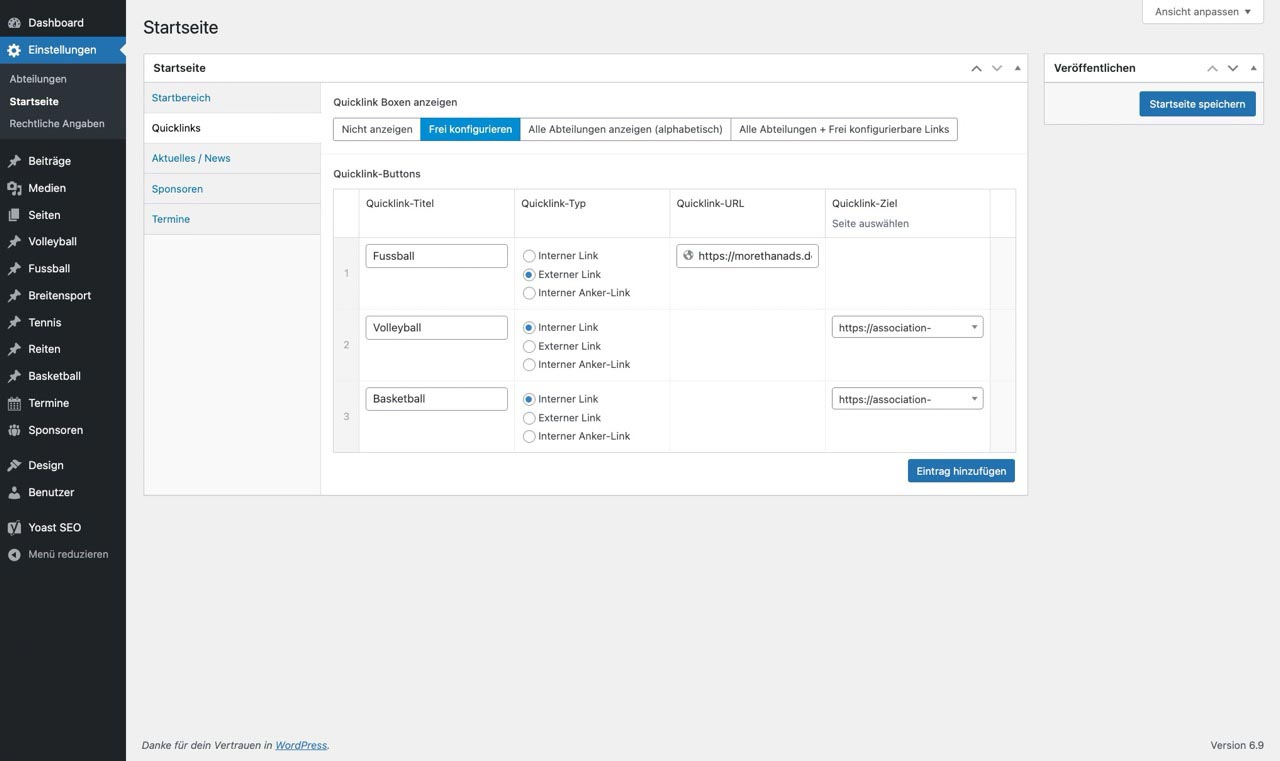Open Seiten via its pages icon

pyautogui.click(x=14, y=215)
